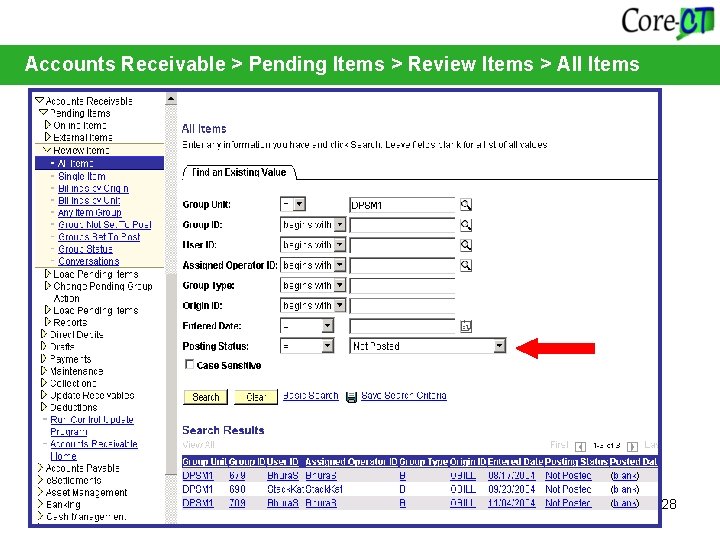Open calendar picker for Entered Date
Image resolution: width=720 pixels, height=540 pixels.
click(x=466, y=326)
